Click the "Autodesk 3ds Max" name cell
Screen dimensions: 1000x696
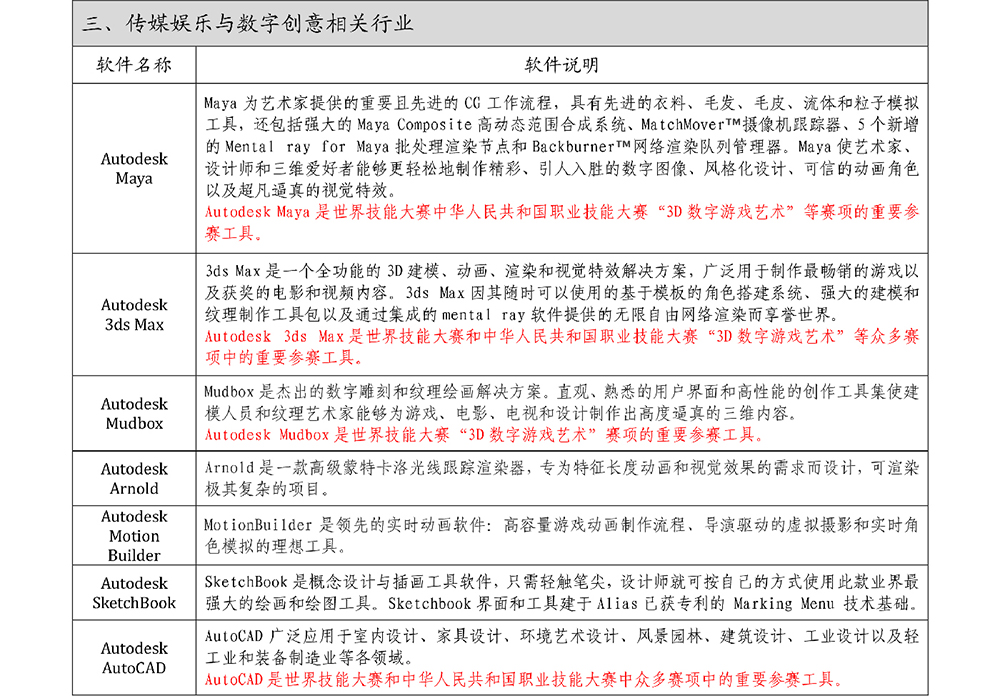pyautogui.click(x=134, y=315)
